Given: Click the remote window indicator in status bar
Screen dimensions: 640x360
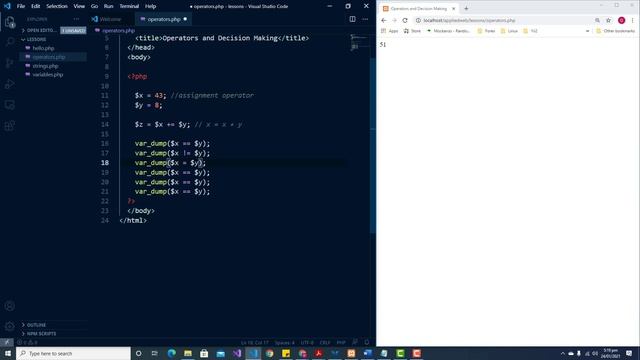Looking at the screenshot, I should (7, 342).
